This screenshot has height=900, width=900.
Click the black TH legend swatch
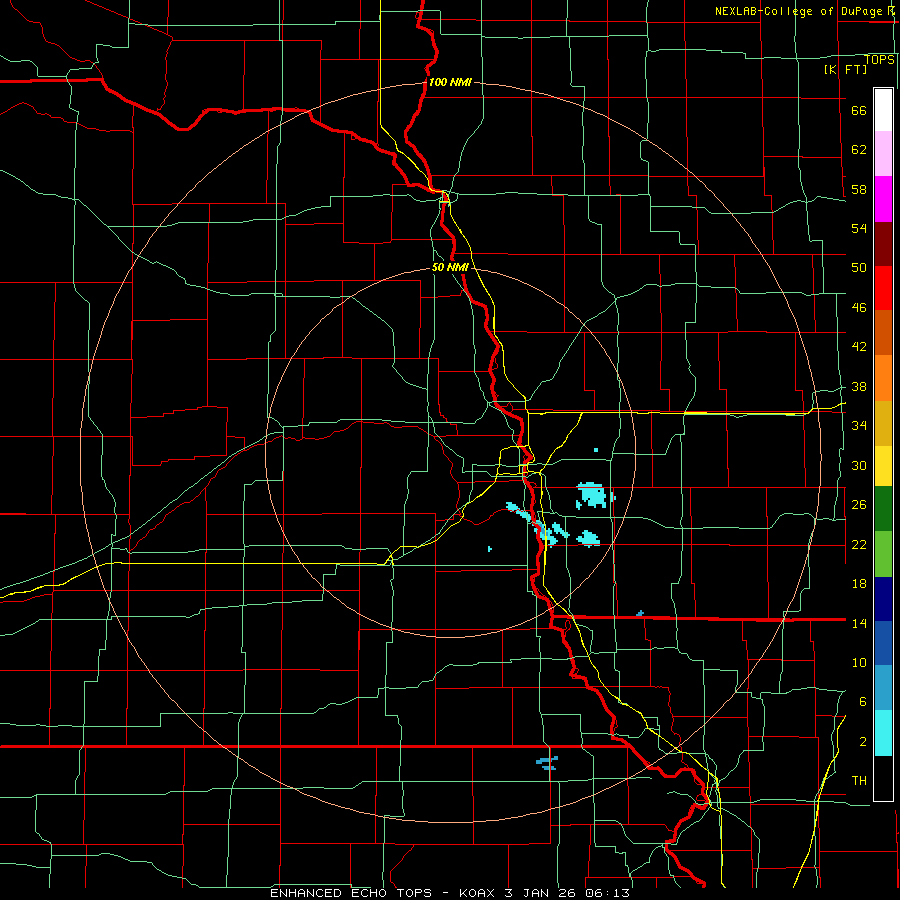click(x=883, y=778)
